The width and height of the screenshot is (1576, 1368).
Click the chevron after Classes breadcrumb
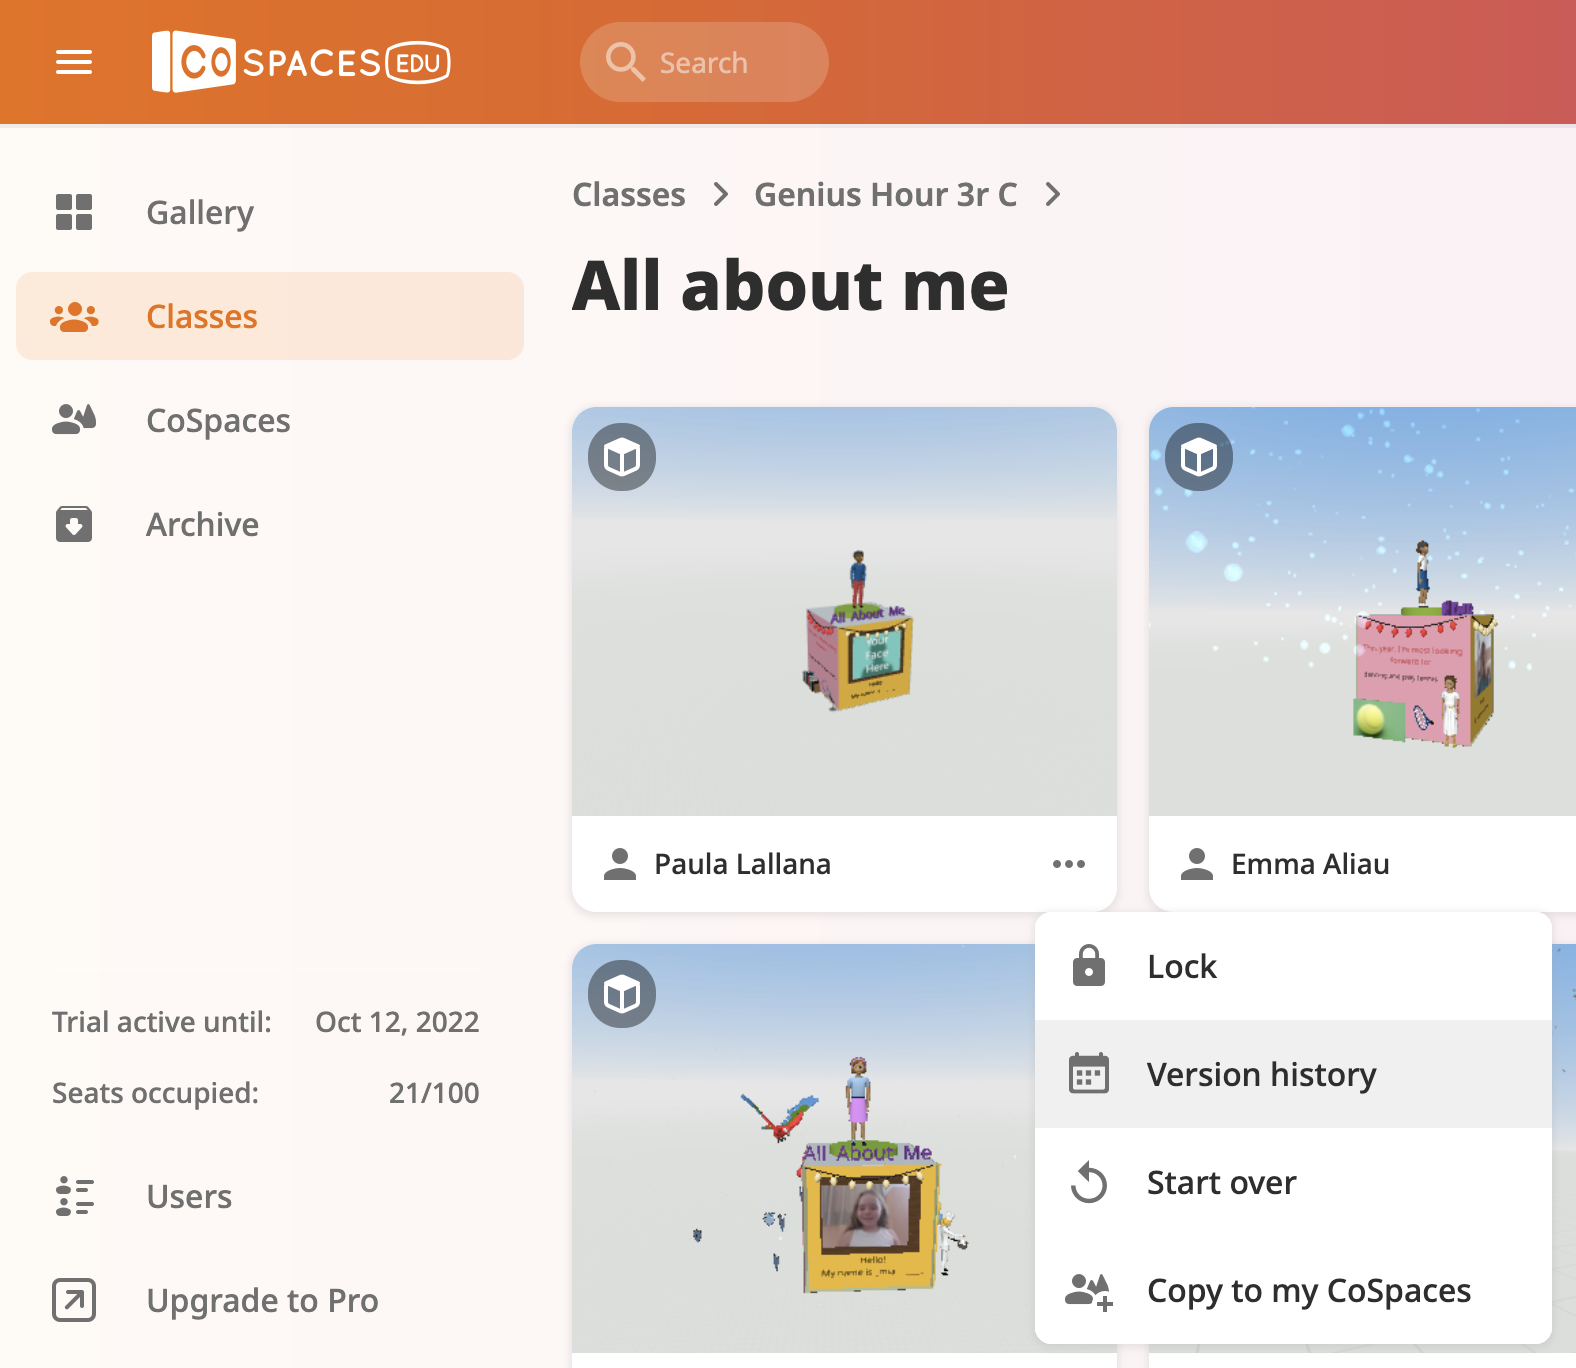720,194
